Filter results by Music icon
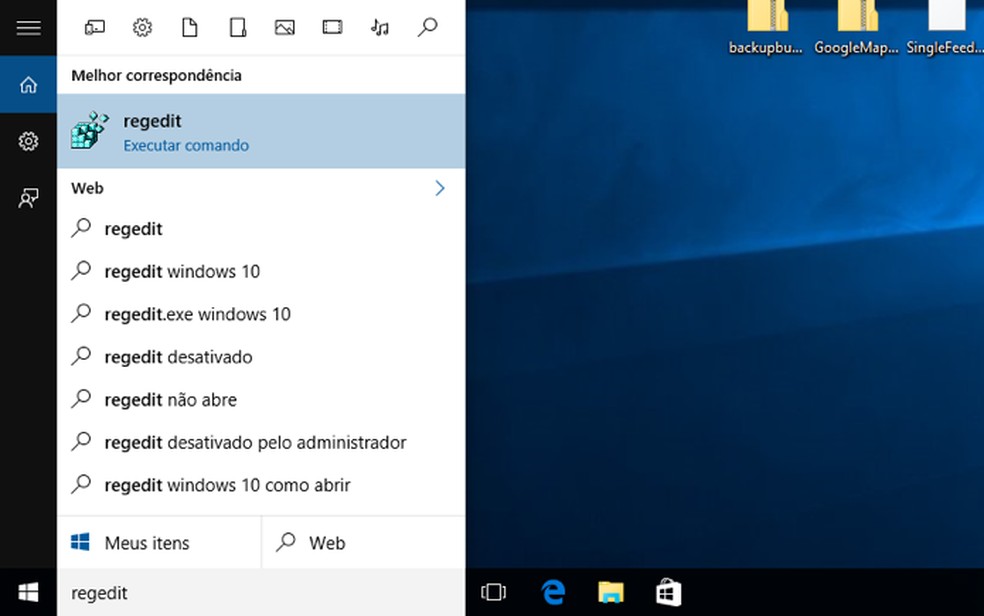The width and height of the screenshot is (984, 616). click(x=380, y=28)
